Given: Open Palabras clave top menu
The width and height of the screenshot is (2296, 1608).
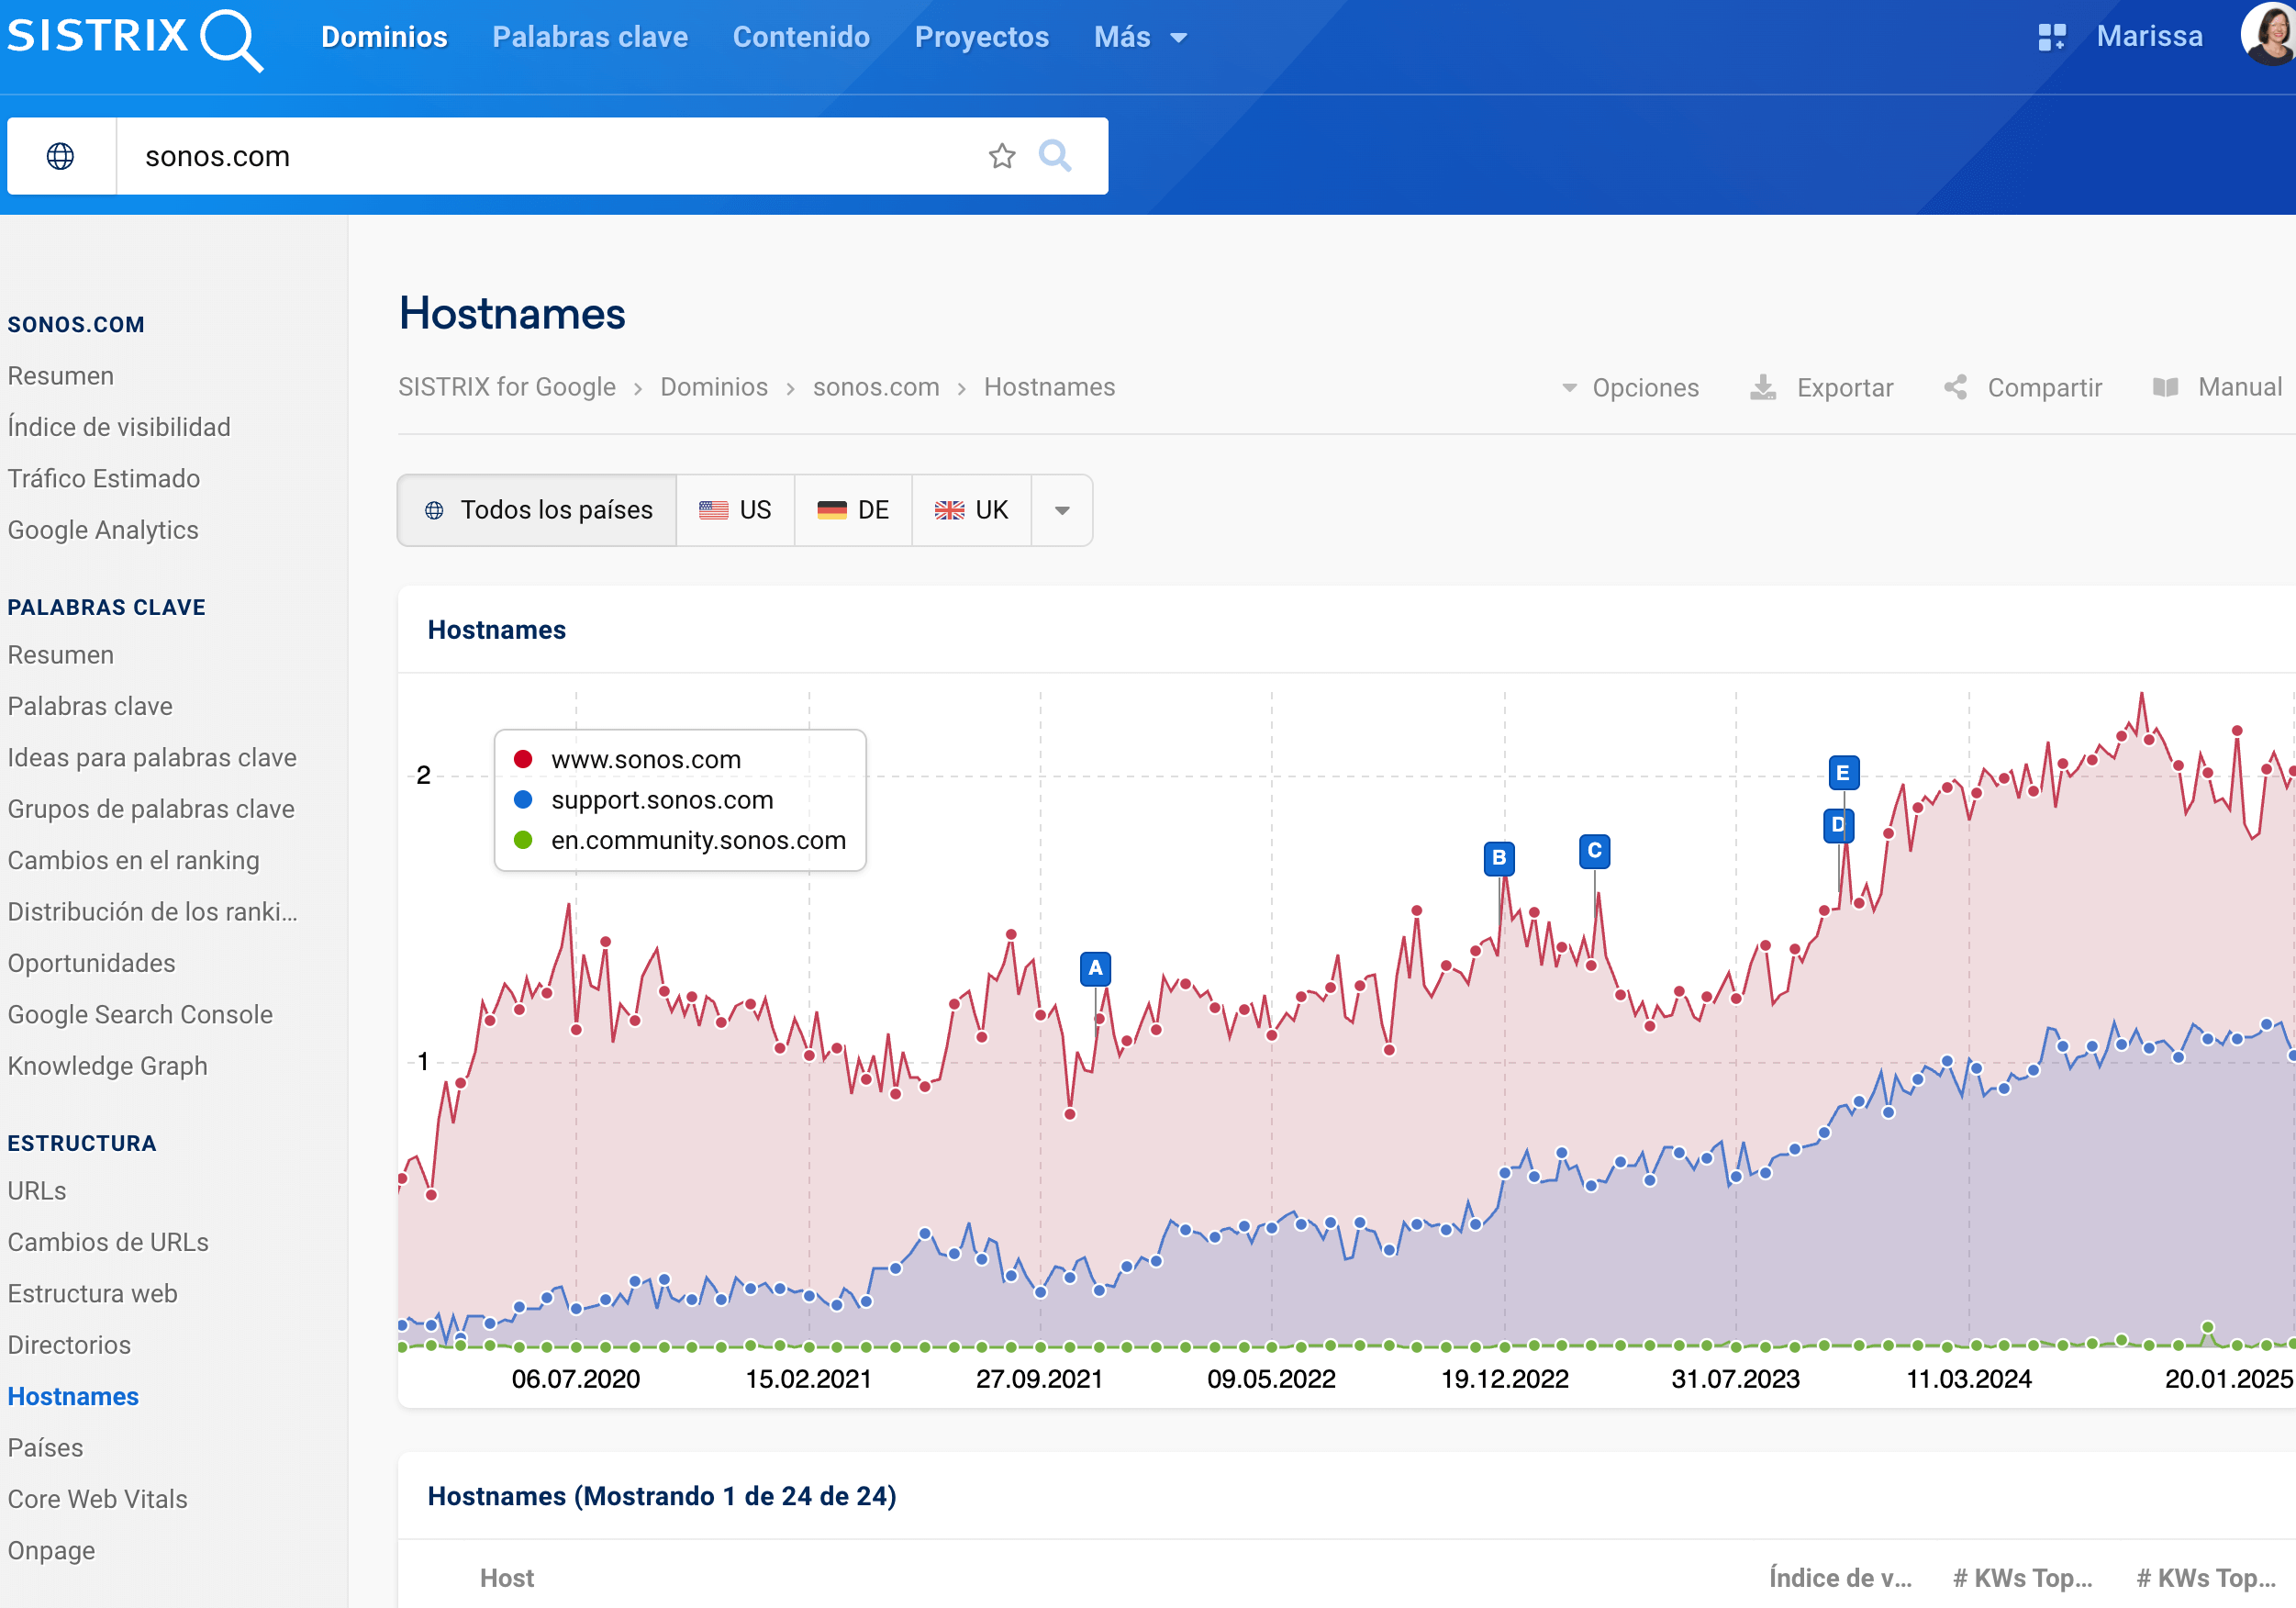Looking at the screenshot, I should click(590, 37).
